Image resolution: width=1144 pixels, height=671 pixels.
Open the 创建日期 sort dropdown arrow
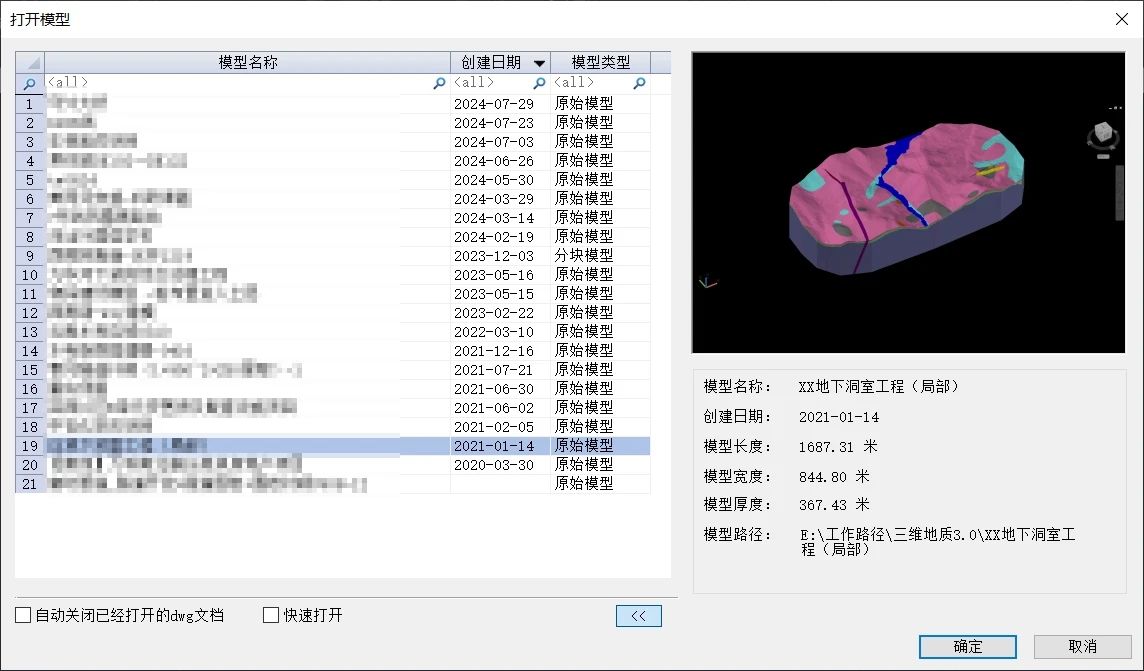tap(539, 63)
